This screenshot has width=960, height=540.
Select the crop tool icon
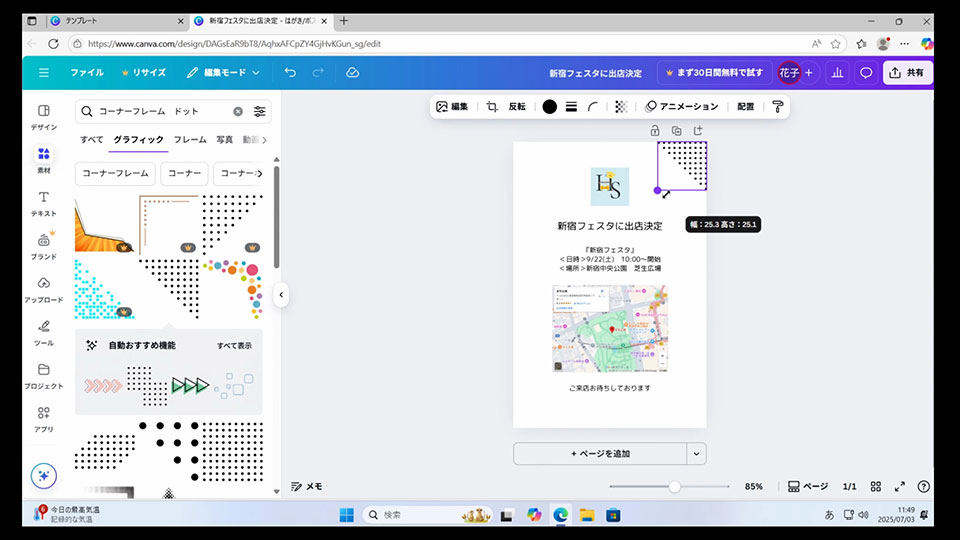(x=491, y=107)
